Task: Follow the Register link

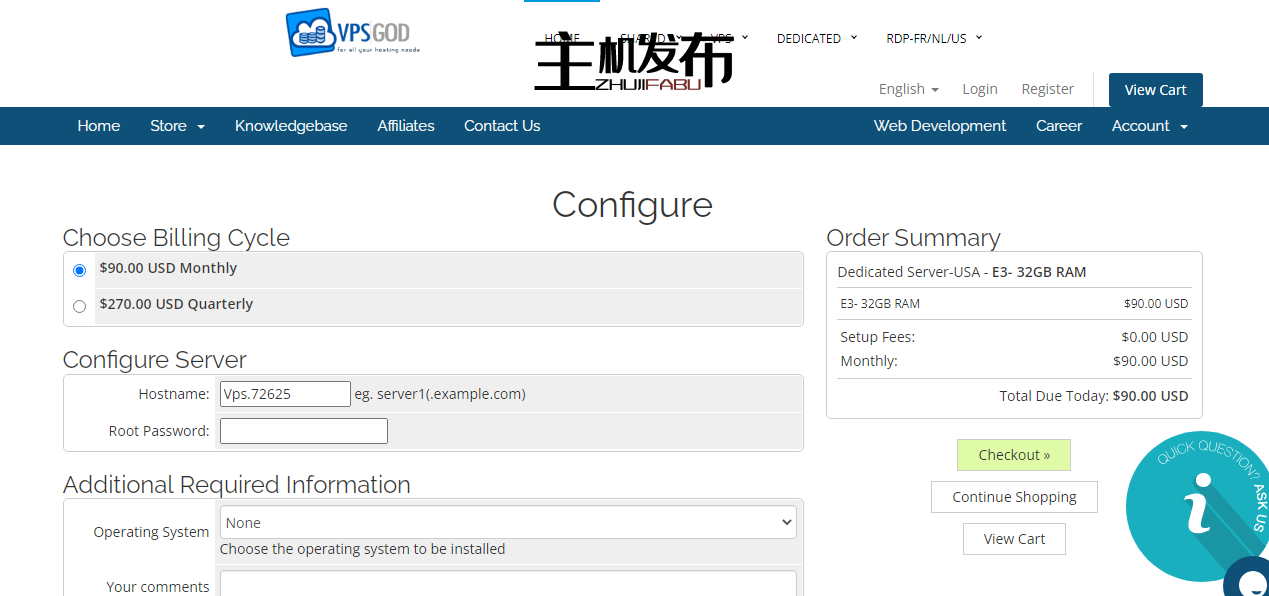Action: pos(1047,89)
